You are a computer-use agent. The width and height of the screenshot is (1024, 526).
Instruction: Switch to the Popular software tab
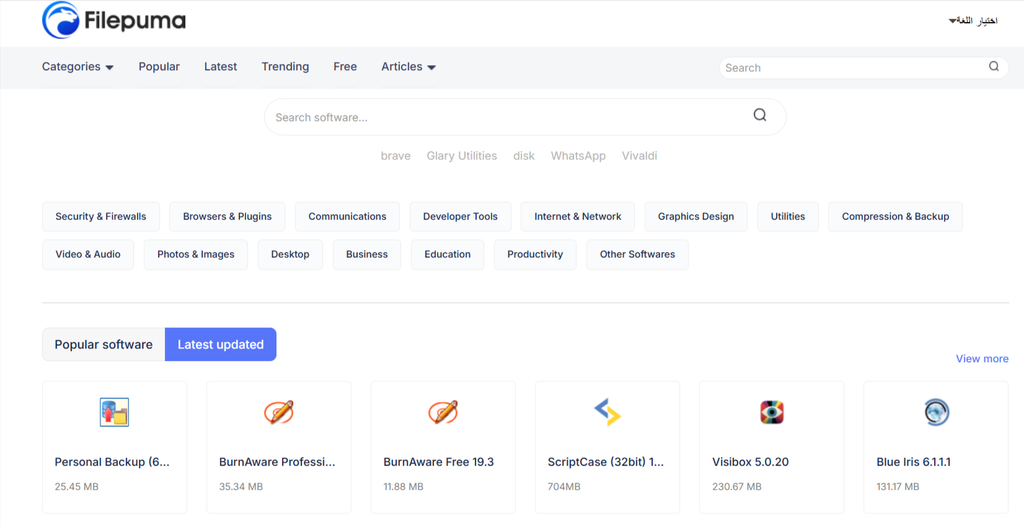[x=103, y=344]
